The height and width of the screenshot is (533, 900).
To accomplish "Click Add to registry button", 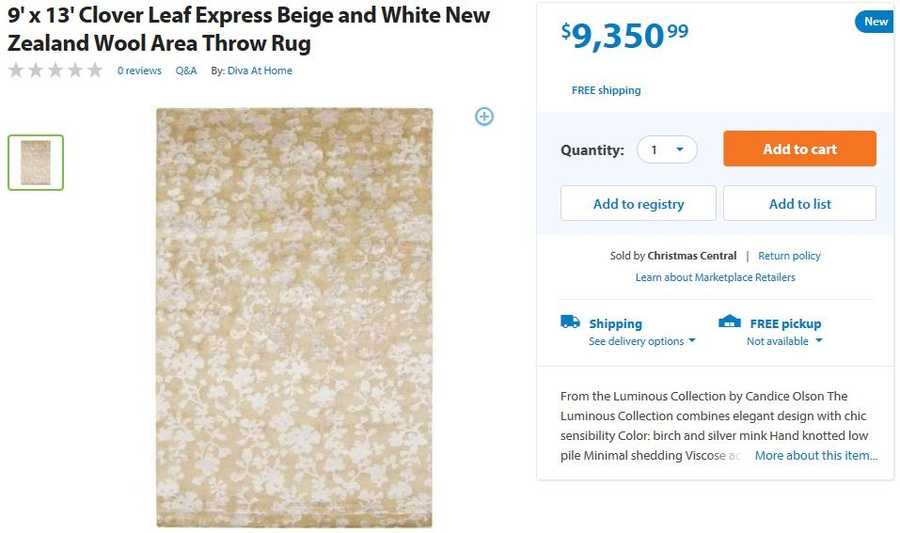I will coord(638,203).
